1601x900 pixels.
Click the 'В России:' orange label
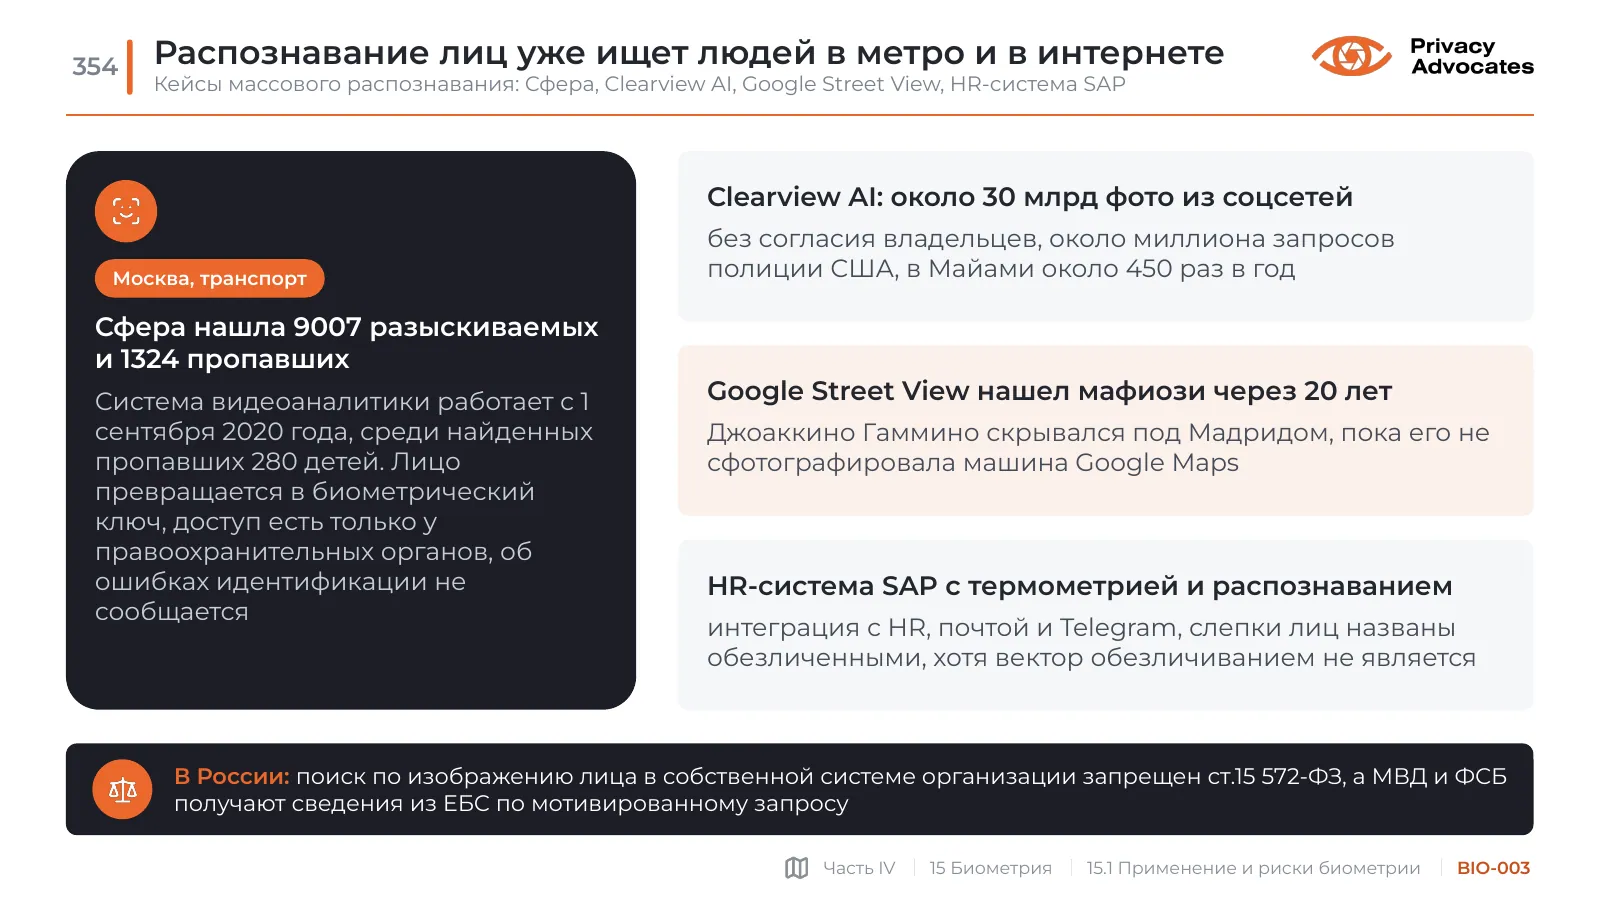point(232,776)
